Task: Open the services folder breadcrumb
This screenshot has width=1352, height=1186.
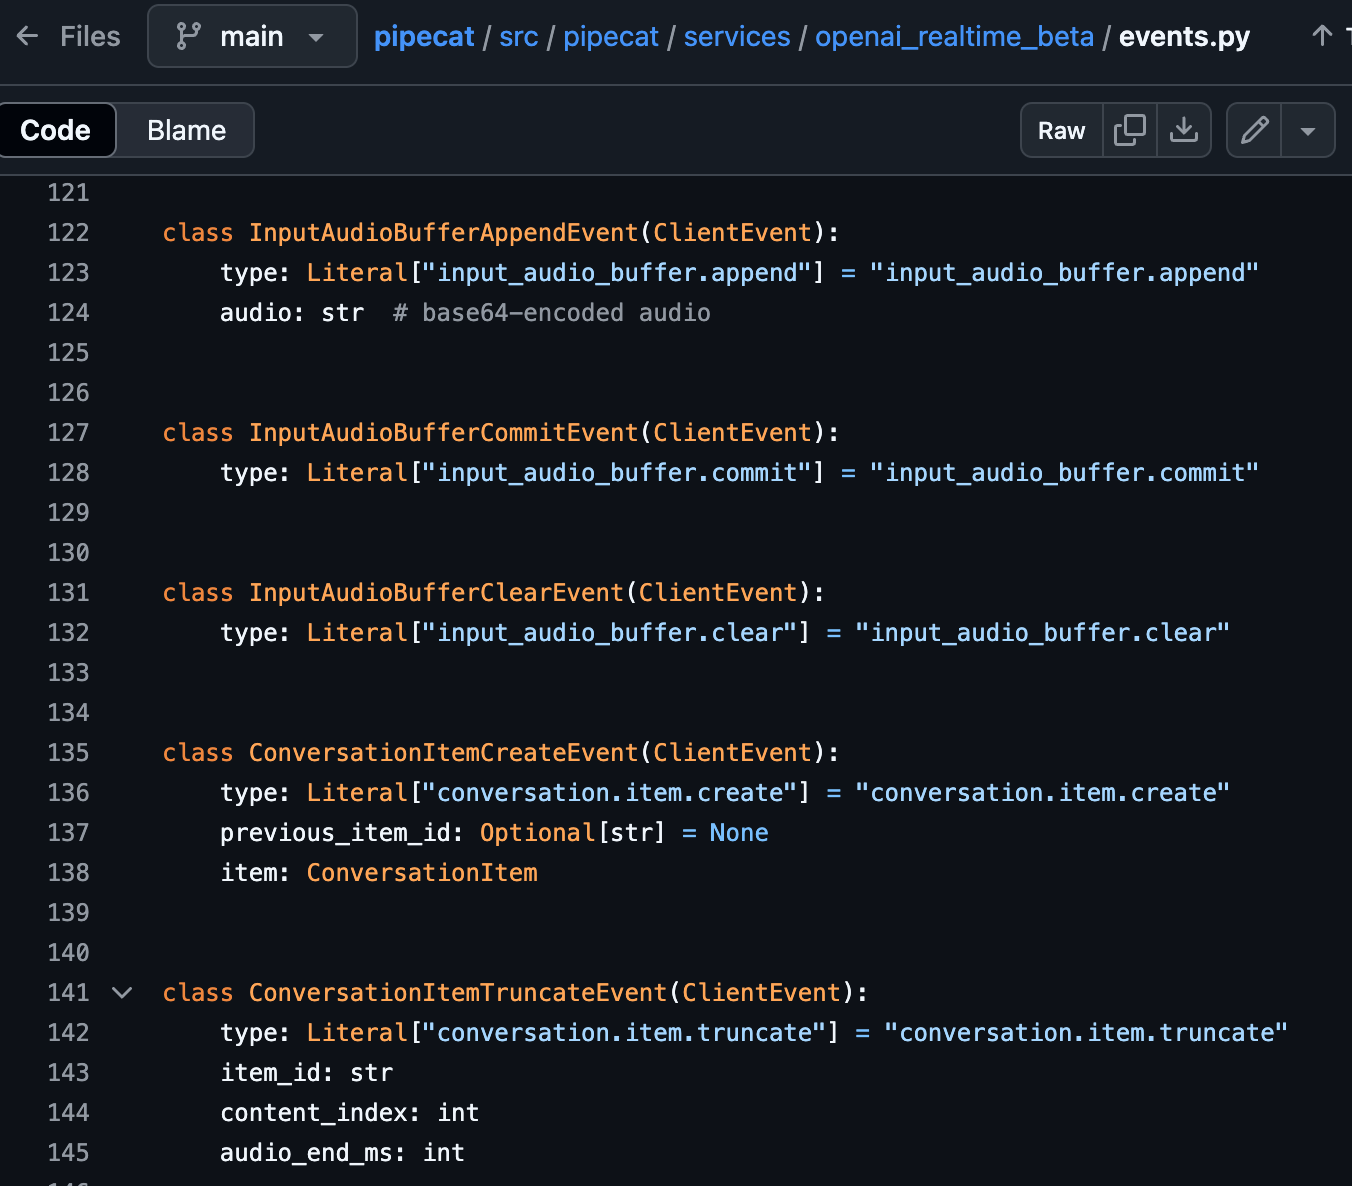Action: pyautogui.click(x=737, y=36)
